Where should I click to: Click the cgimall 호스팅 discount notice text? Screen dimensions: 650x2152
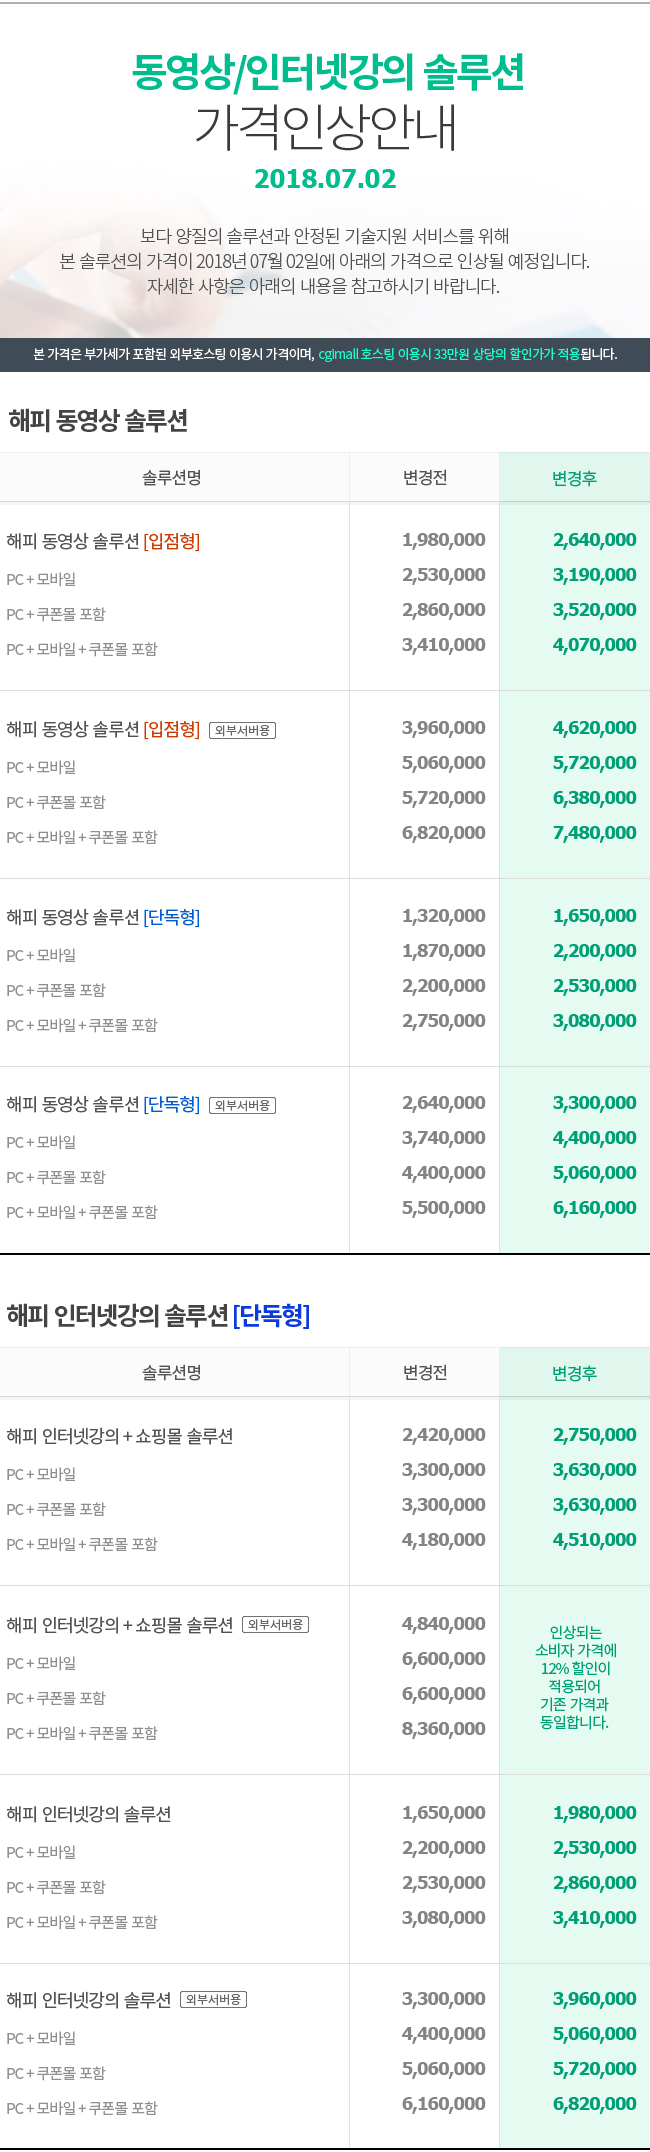point(449,354)
